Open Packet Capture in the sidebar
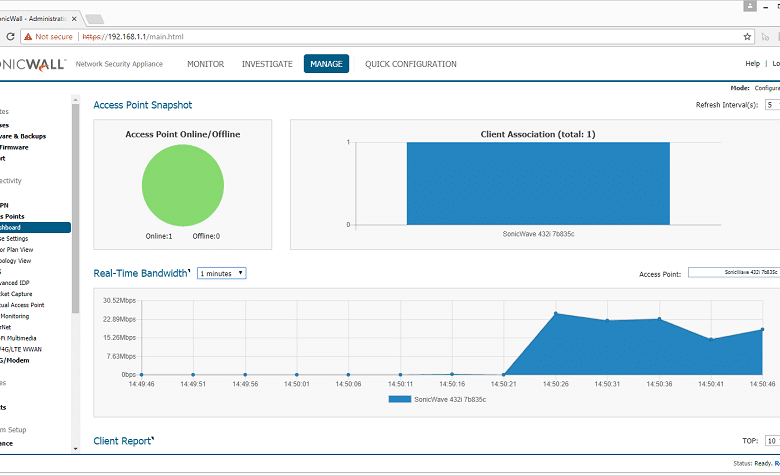780x476 pixels. coord(16,294)
